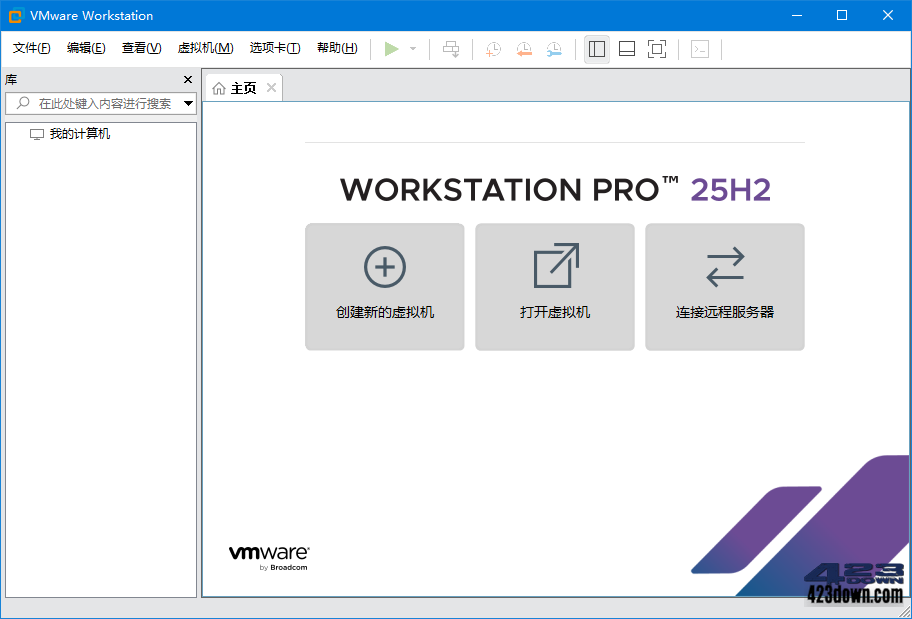Open the 帮助 menu
Image resolution: width=912 pixels, height=619 pixels.
337,47
